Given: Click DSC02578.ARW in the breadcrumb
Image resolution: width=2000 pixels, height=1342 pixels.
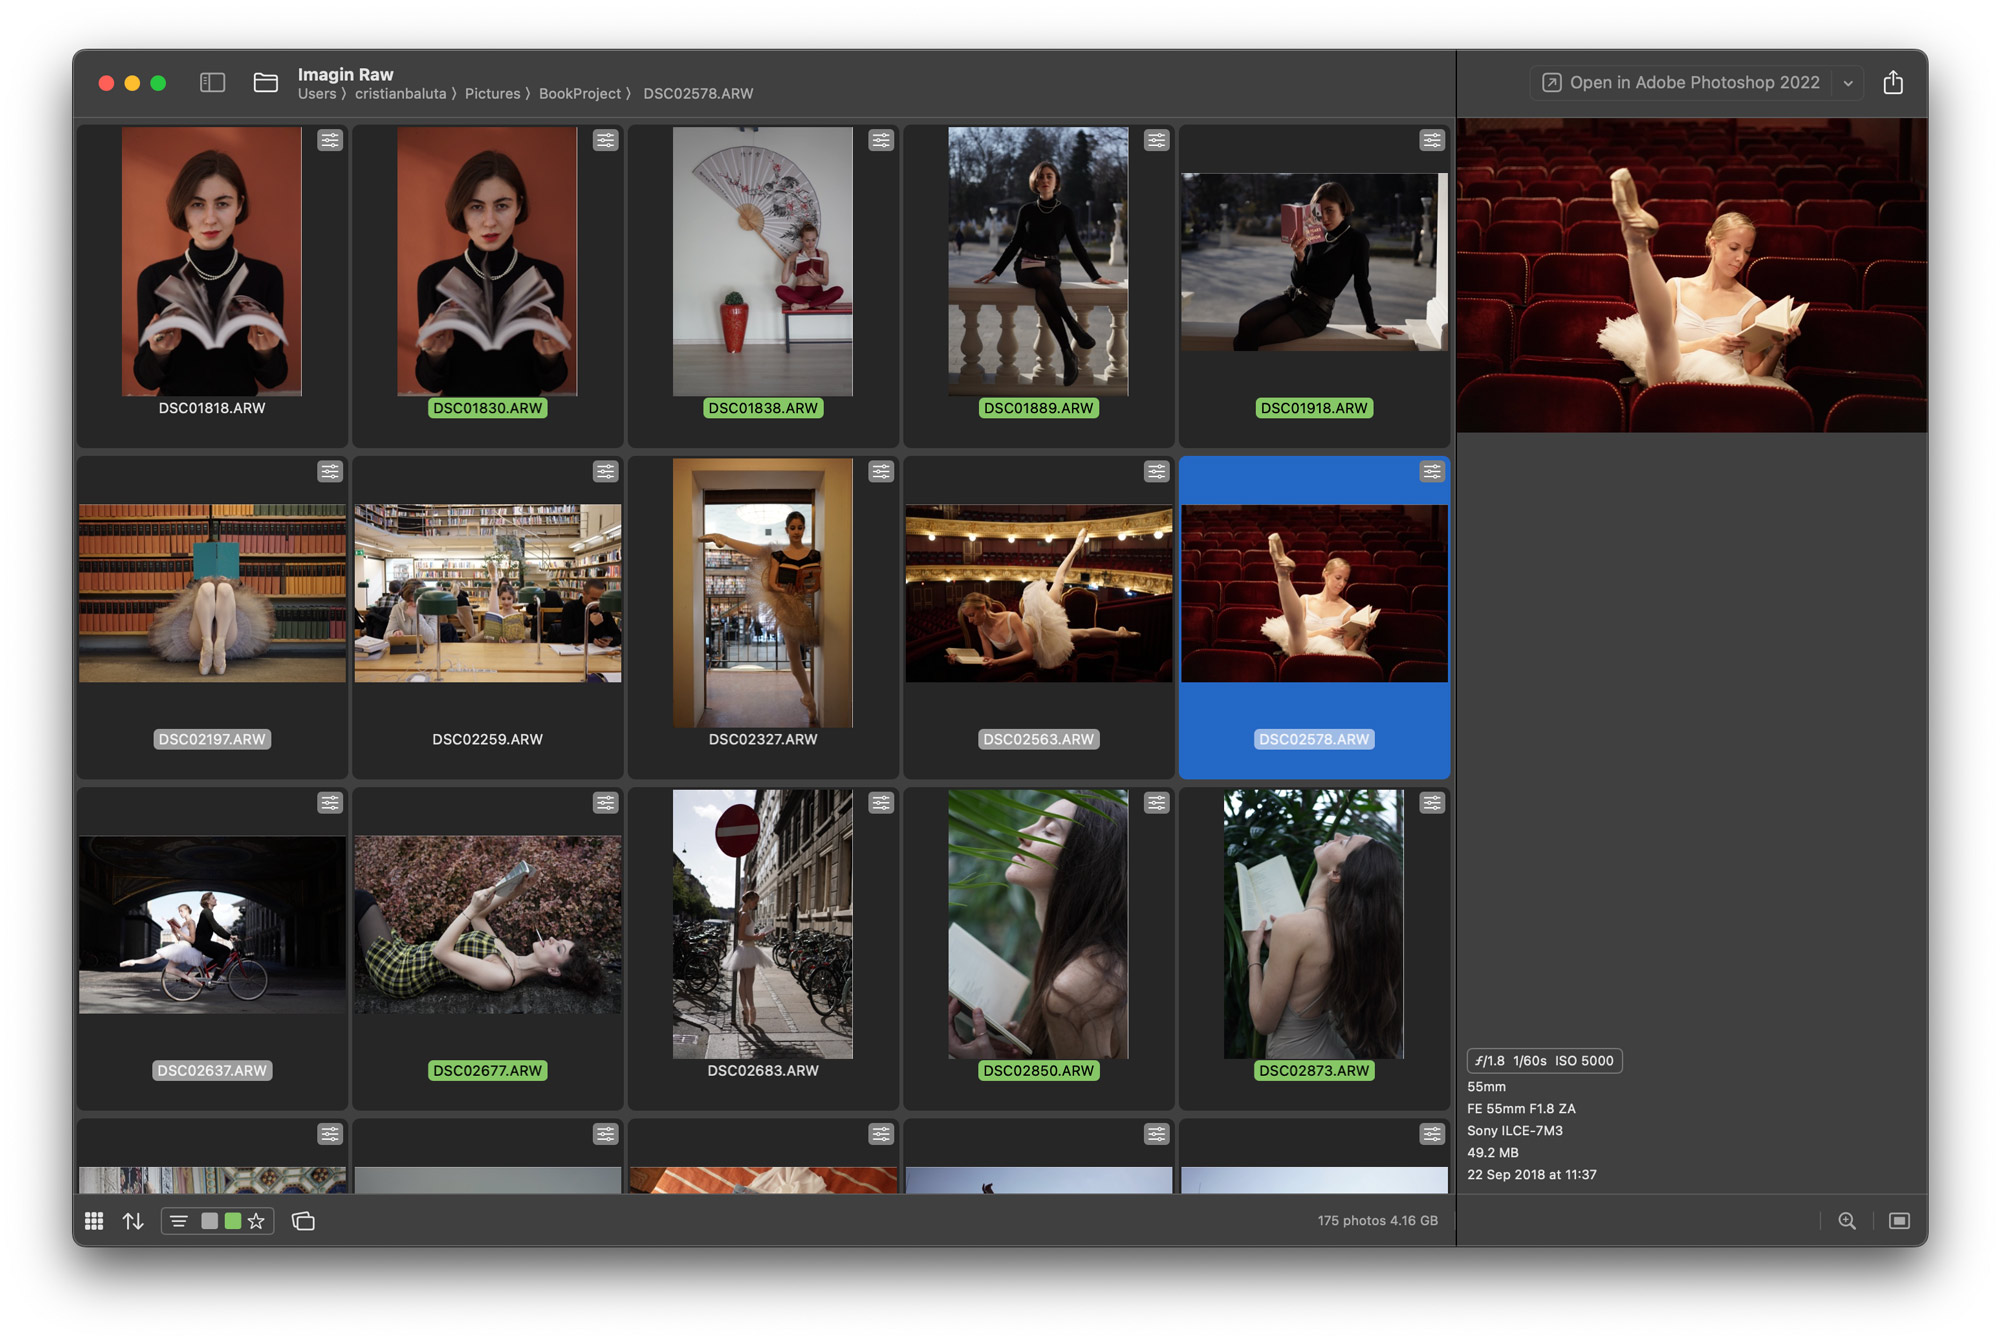Looking at the screenshot, I should tap(698, 94).
